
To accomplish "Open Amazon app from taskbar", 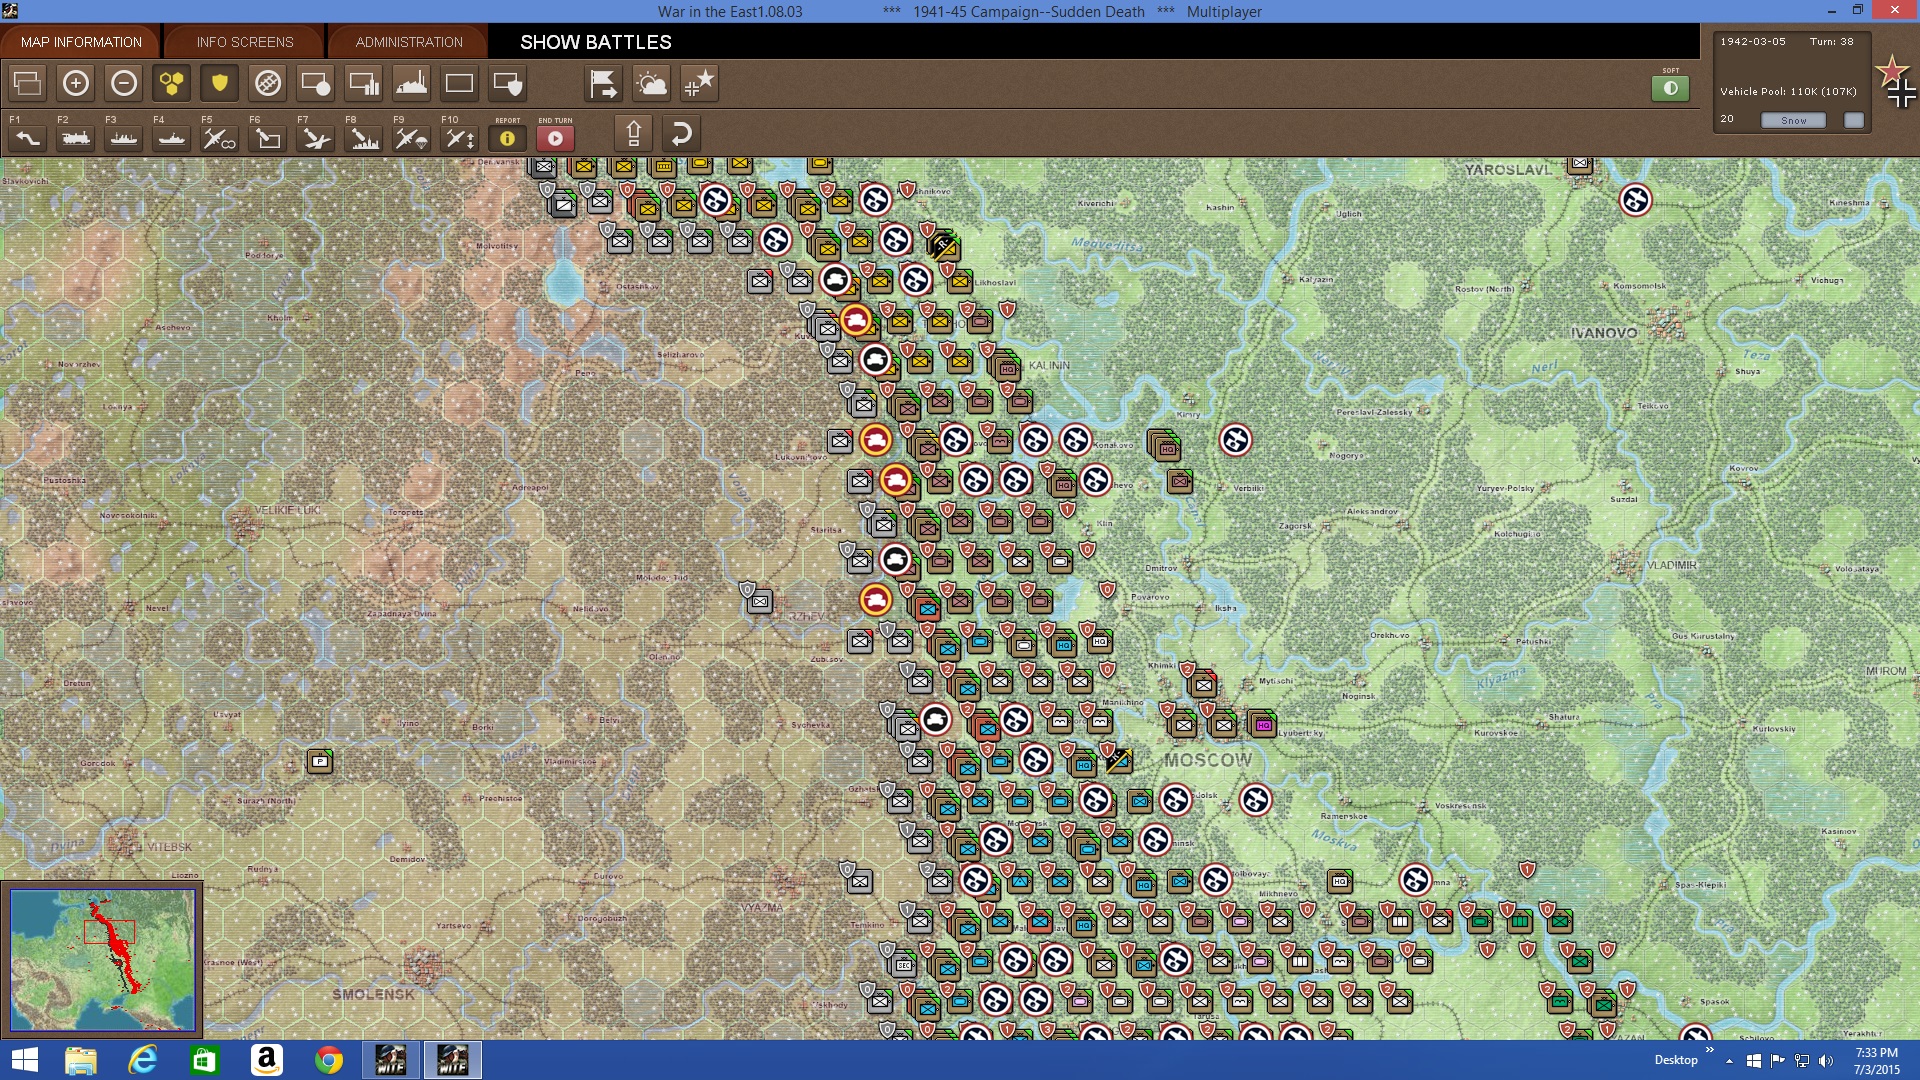I will [x=267, y=1060].
